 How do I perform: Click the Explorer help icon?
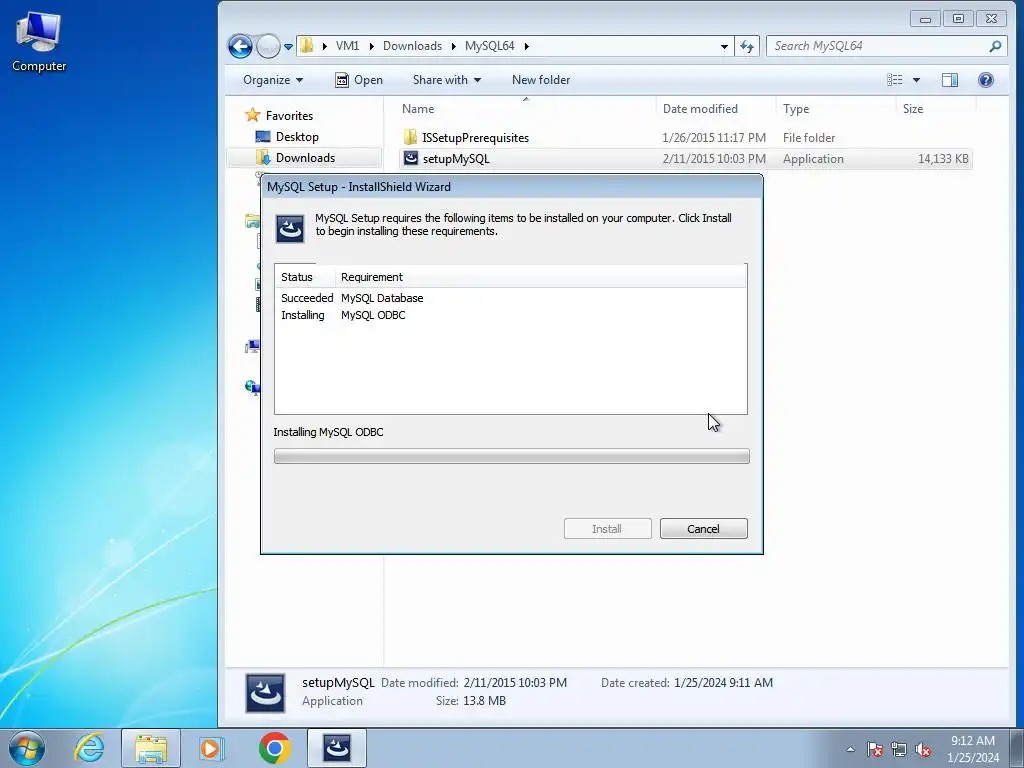[x=985, y=80]
